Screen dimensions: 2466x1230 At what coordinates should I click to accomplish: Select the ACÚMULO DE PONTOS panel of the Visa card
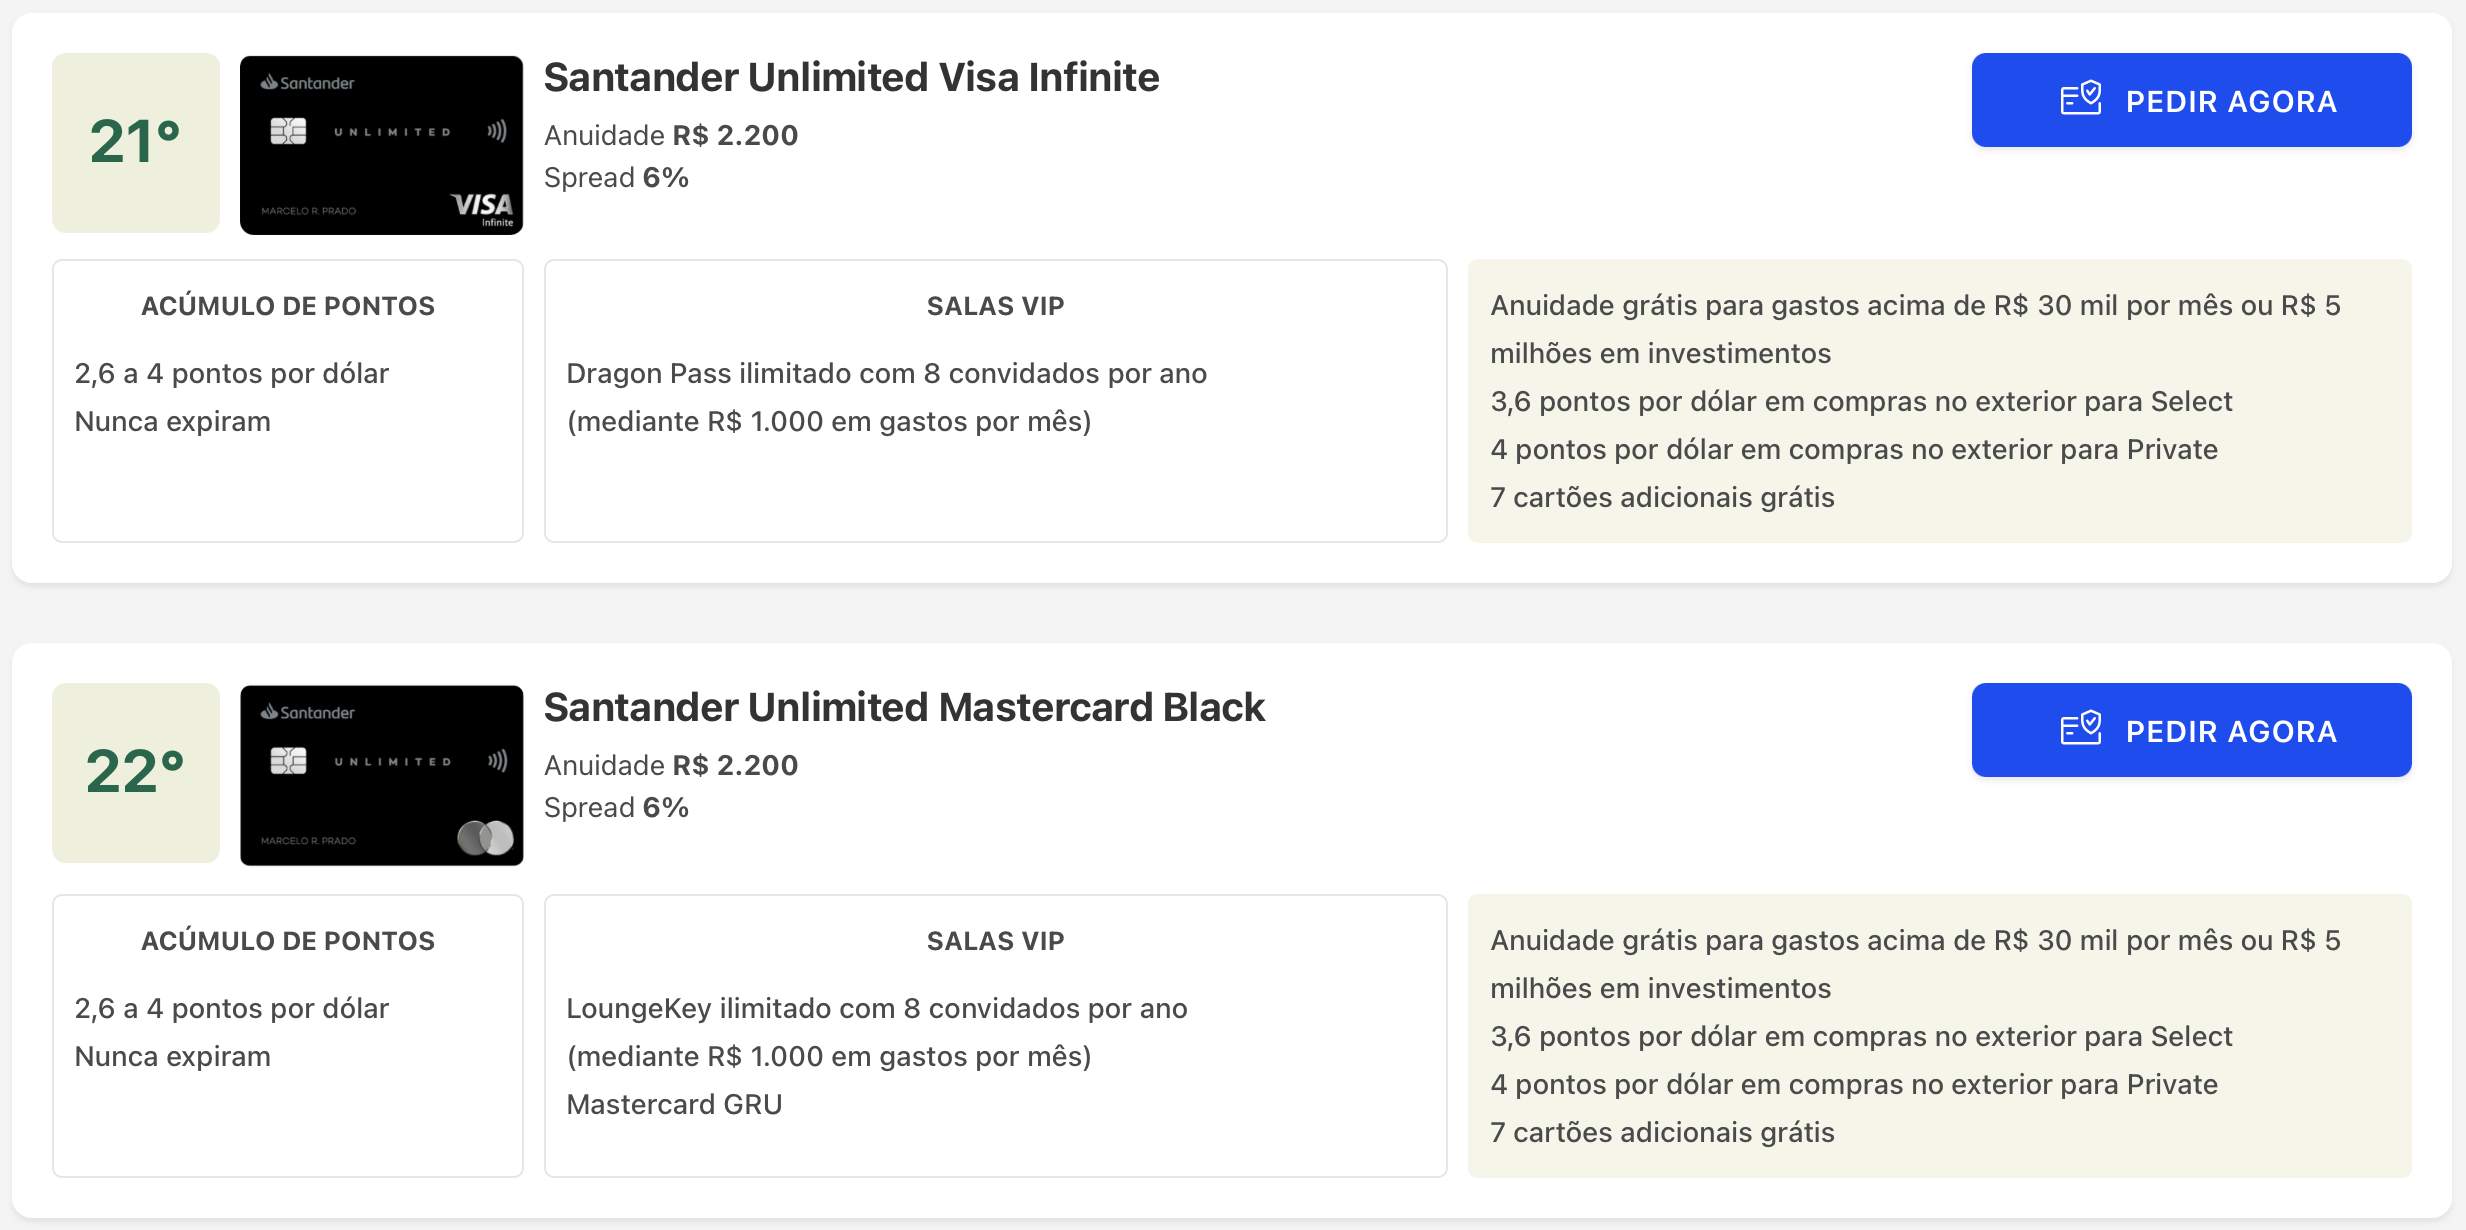click(288, 400)
